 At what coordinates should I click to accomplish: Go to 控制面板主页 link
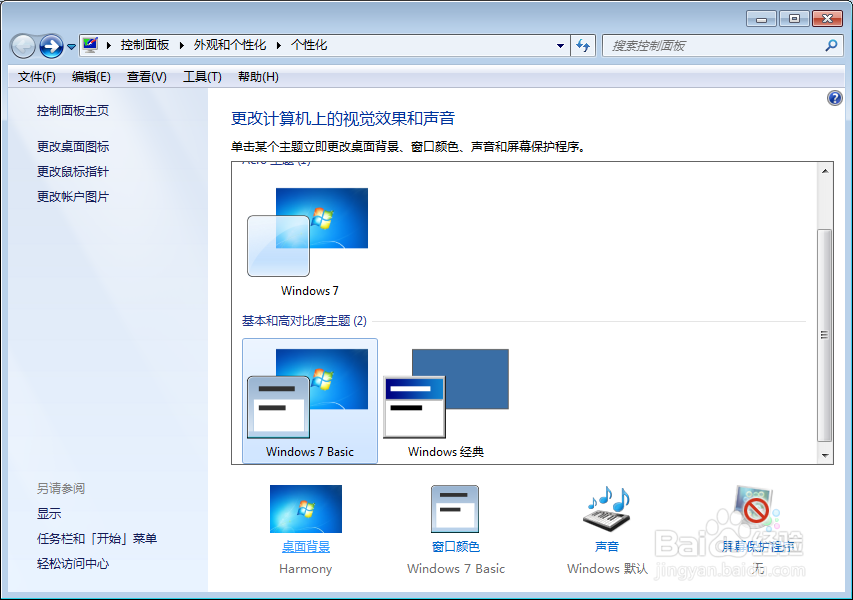click(73, 111)
